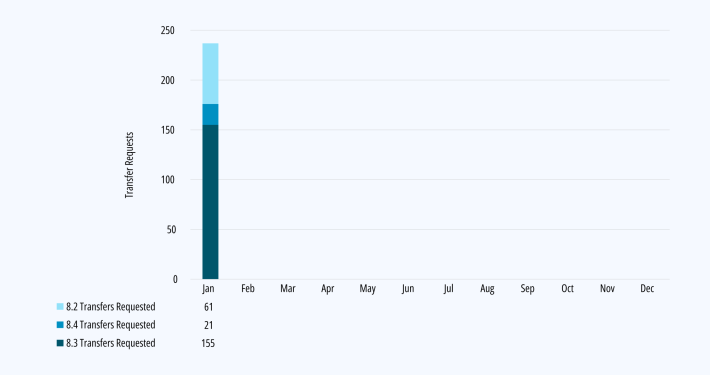This screenshot has width=710, height=375.
Task: Click the 250 y-axis tick label
Action: (x=168, y=30)
